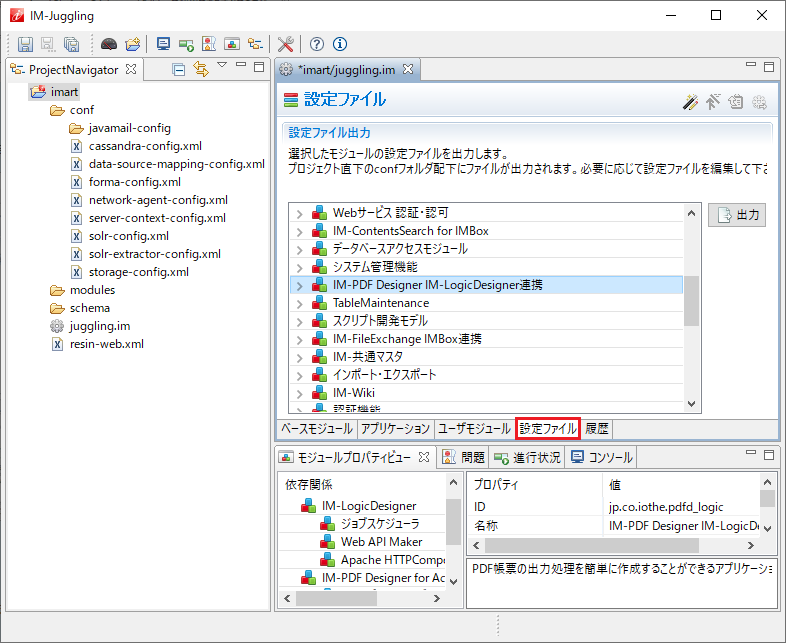Viewport: 786px width, 643px height.
Task: Expand IM-ContentsSearch for IMBox module
Action: point(299,232)
